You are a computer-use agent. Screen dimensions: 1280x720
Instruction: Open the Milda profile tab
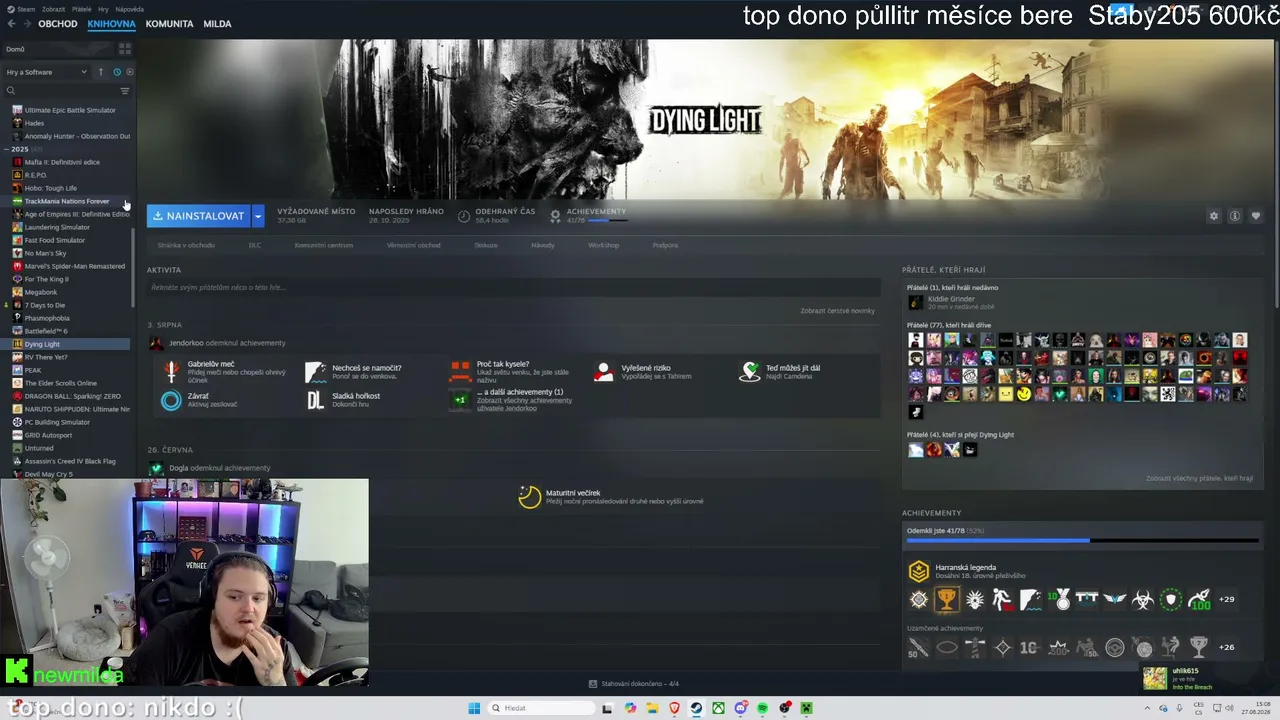pyautogui.click(x=217, y=24)
